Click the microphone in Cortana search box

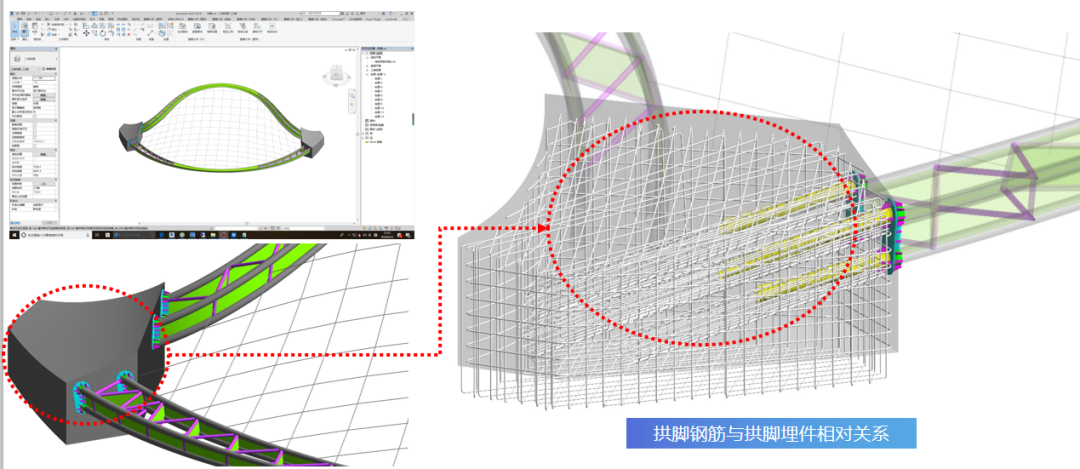coord(87,235)
